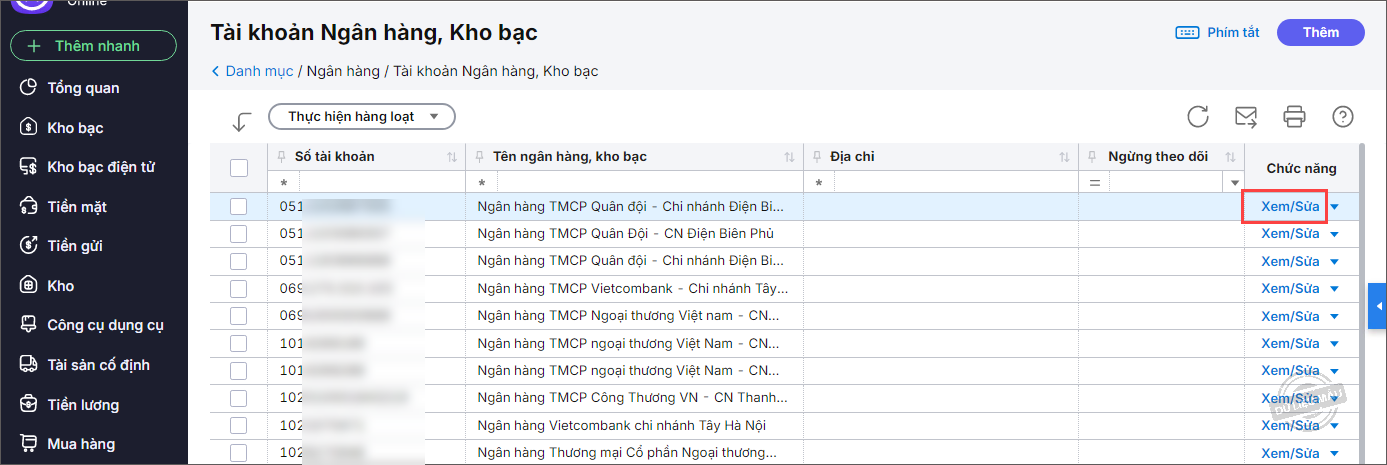Click the printer icon
This screenshot has width=1387, height=465.
(x=1295, y=117)
